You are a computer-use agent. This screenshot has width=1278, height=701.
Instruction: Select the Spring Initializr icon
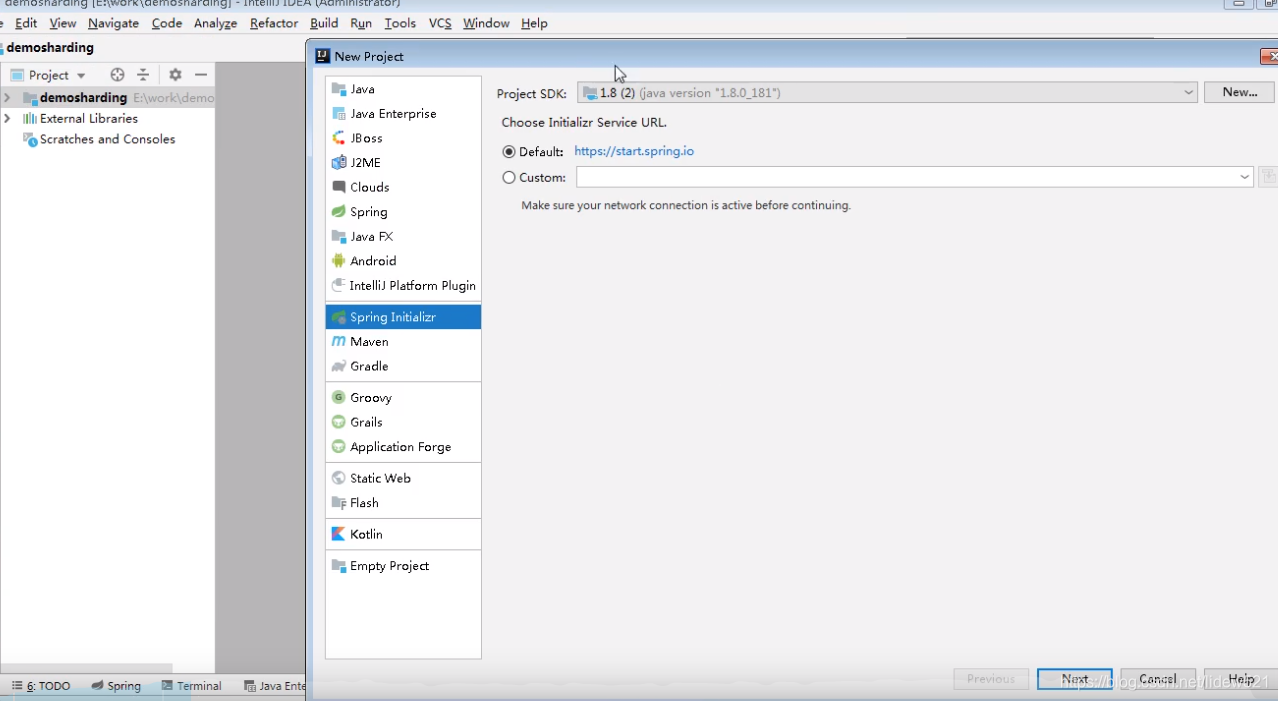coord(338,317)
